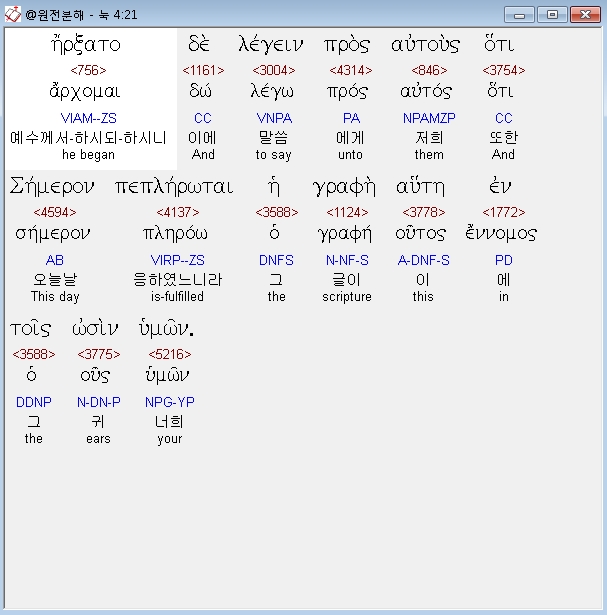Screen dimensions: 607x615
Task: Click the gloss "ears"
Action: click(x=98, y=439)
